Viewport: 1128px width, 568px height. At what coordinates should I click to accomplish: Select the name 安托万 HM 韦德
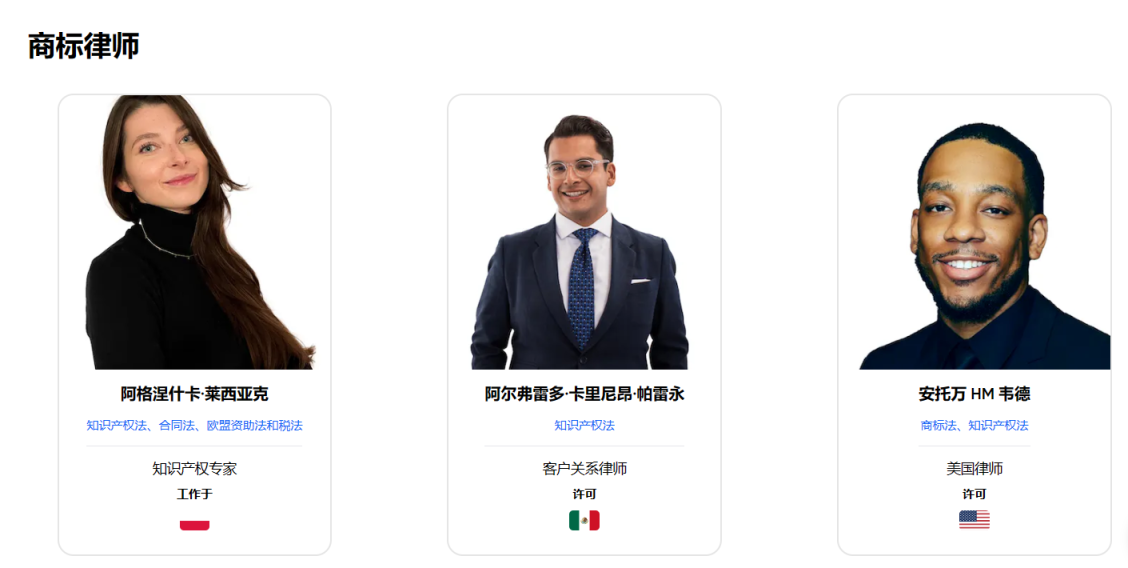[974, 394]
